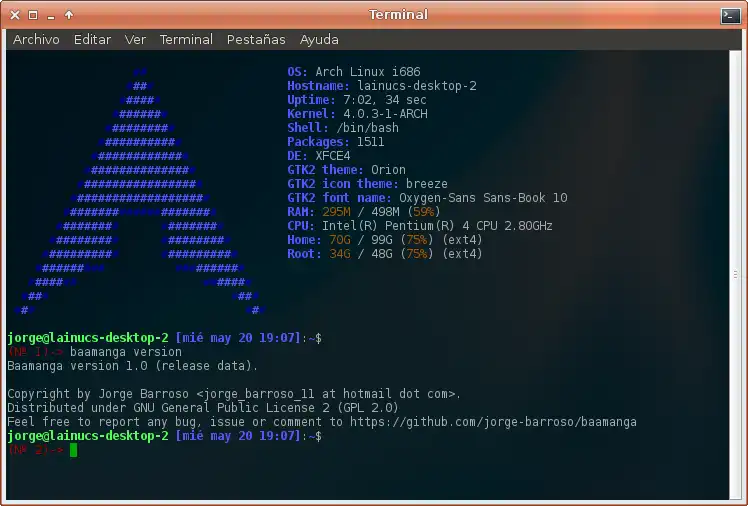Click the shell value '/bin/bash'
Viewport: 748px width, 506px height.
pos(367,128)
